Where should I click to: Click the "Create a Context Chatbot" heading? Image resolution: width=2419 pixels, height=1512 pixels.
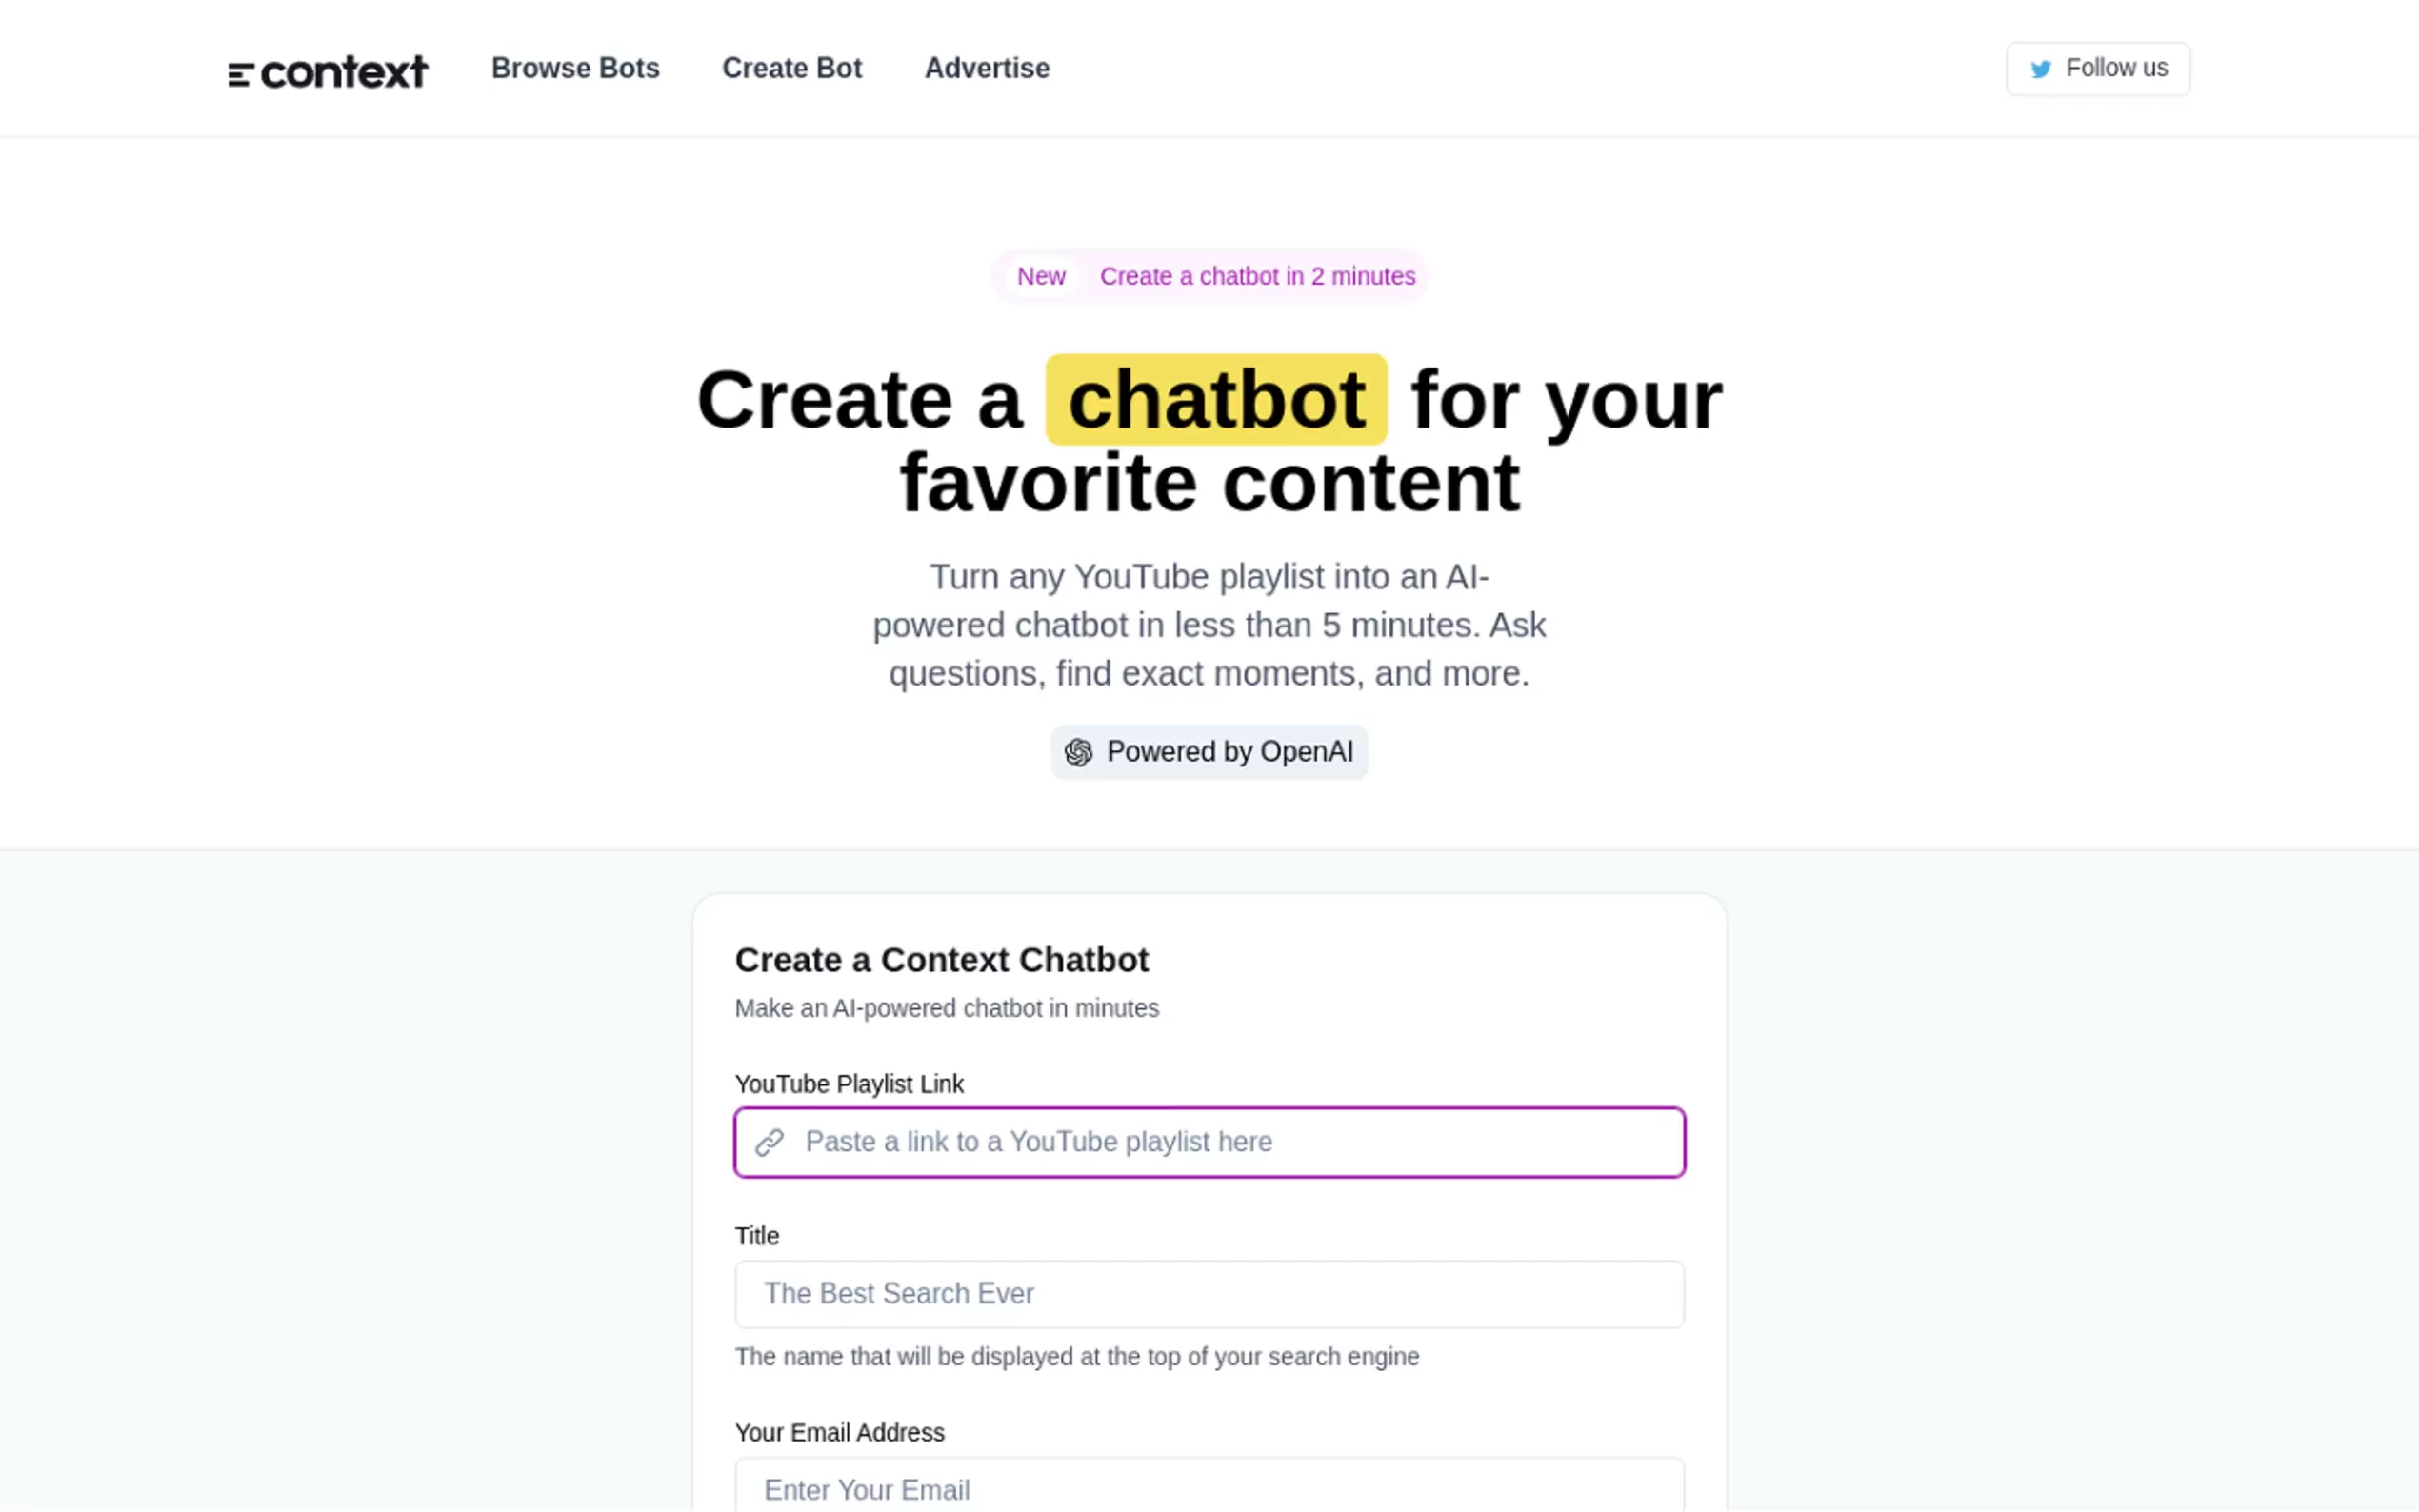pyautogui.click(x=941, y=960)
